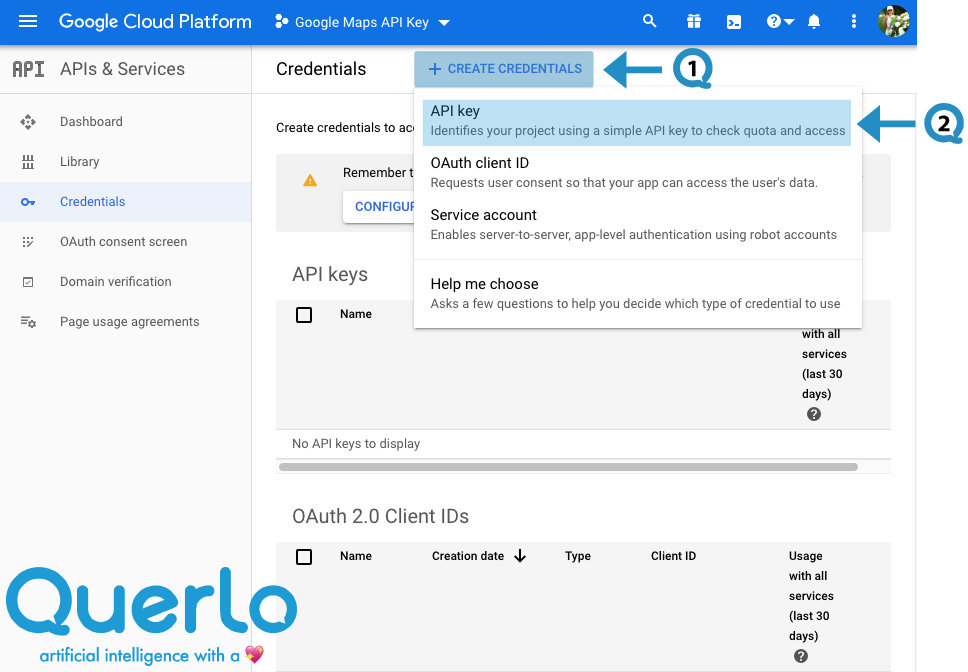Click the Name column header in API keys table

point(356,314)
